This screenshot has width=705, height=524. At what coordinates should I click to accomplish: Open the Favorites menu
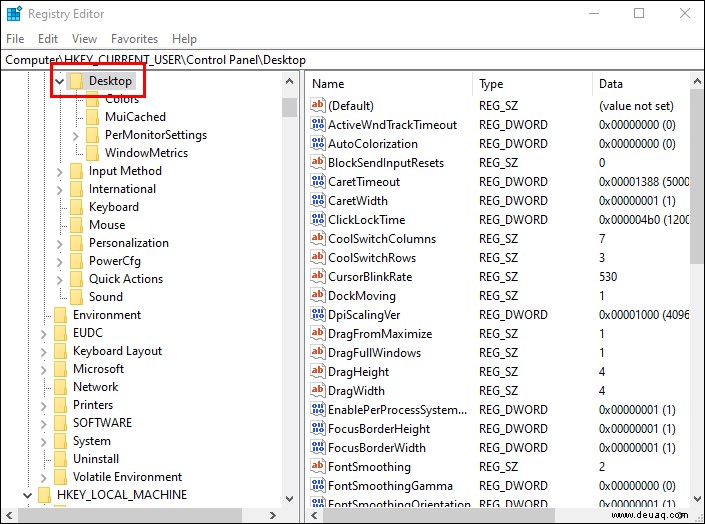[134, 39]
